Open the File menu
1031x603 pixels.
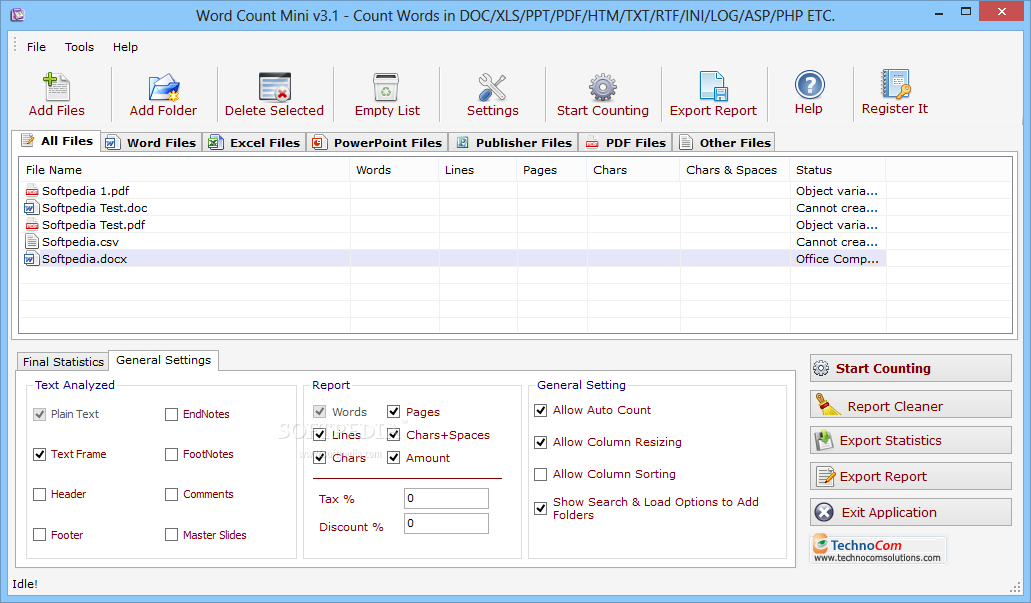point(36,47)
